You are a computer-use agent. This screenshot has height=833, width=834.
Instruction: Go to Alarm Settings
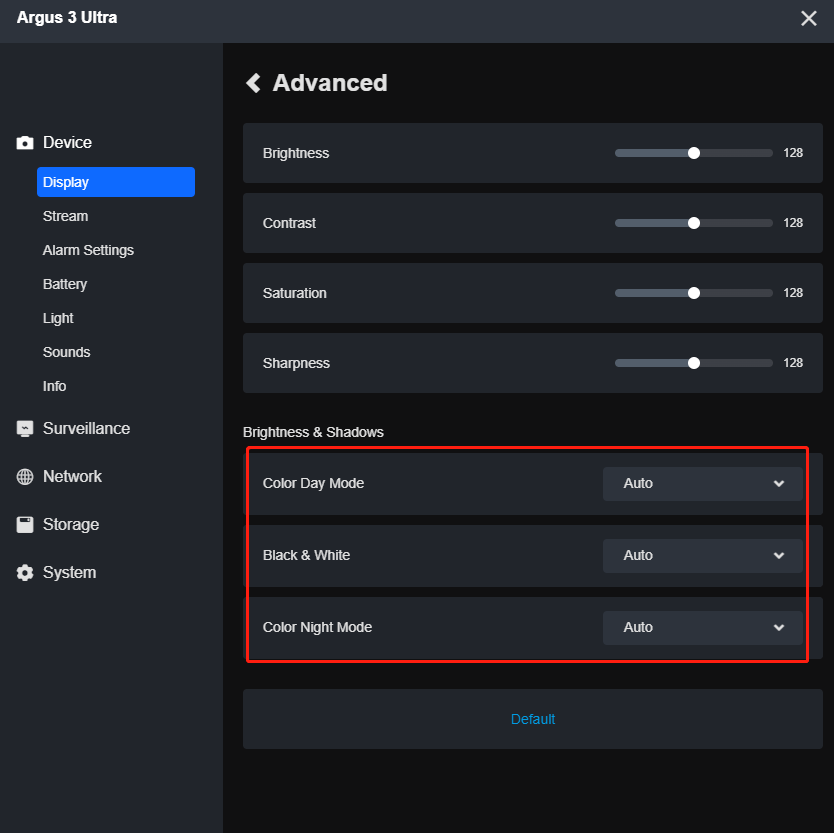(x=88, y=250)
